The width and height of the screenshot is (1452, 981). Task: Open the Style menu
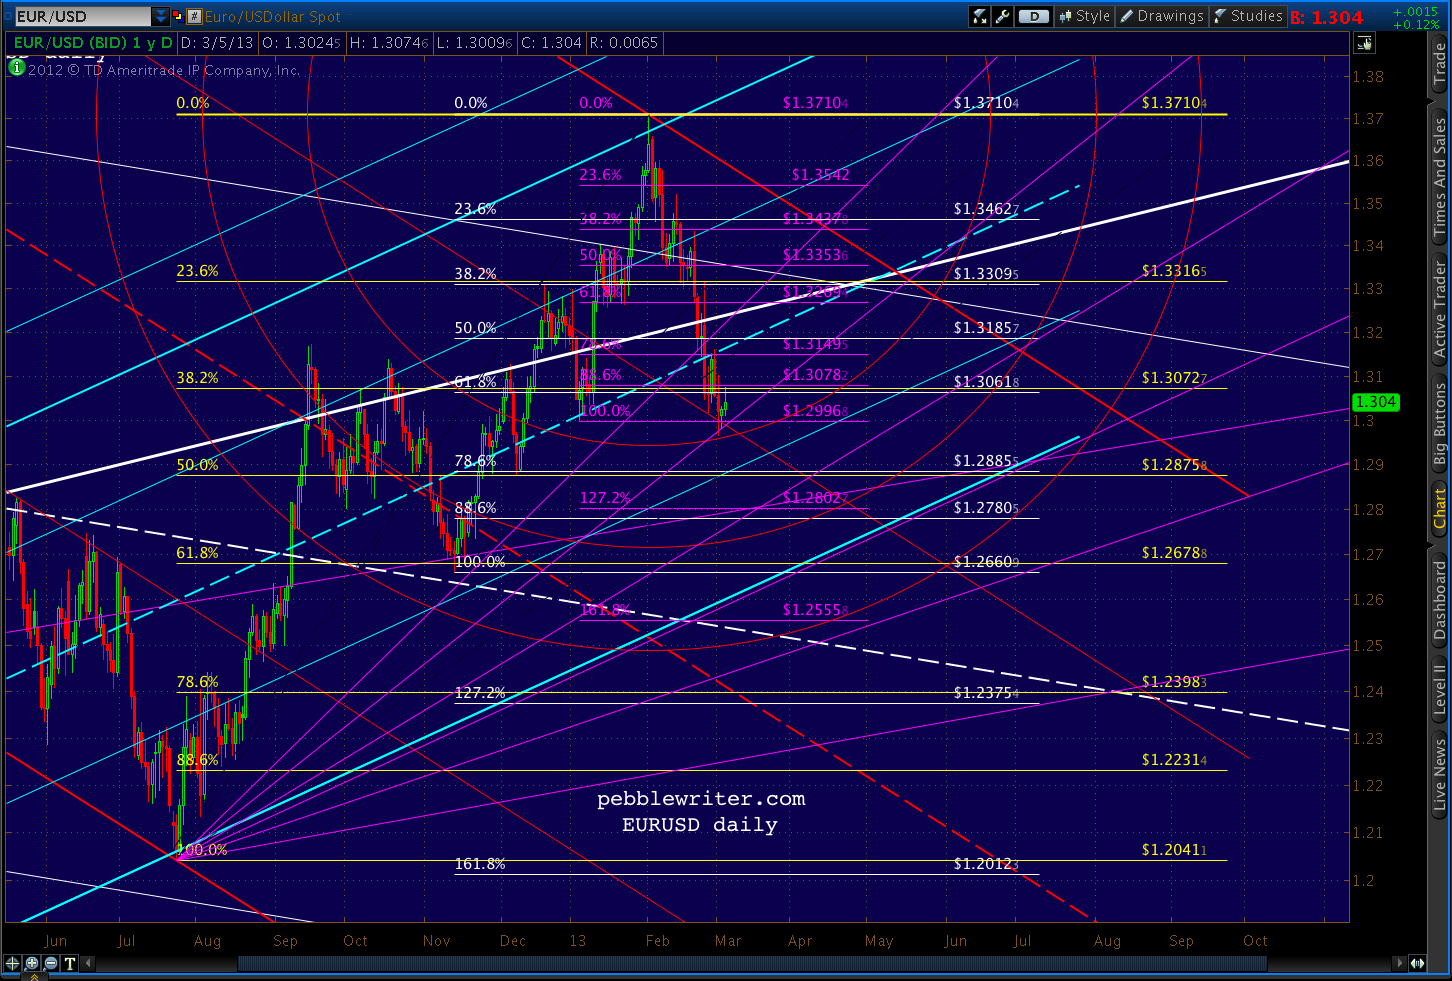[1084, 16]
